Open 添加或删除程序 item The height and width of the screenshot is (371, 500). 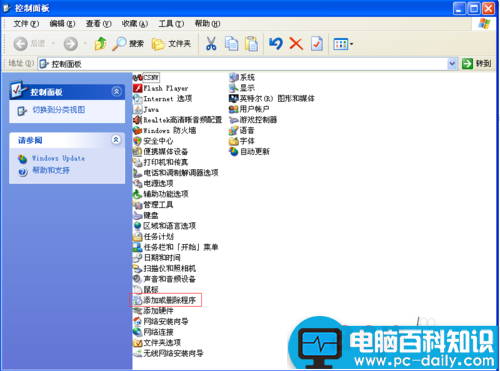[164, 300]
